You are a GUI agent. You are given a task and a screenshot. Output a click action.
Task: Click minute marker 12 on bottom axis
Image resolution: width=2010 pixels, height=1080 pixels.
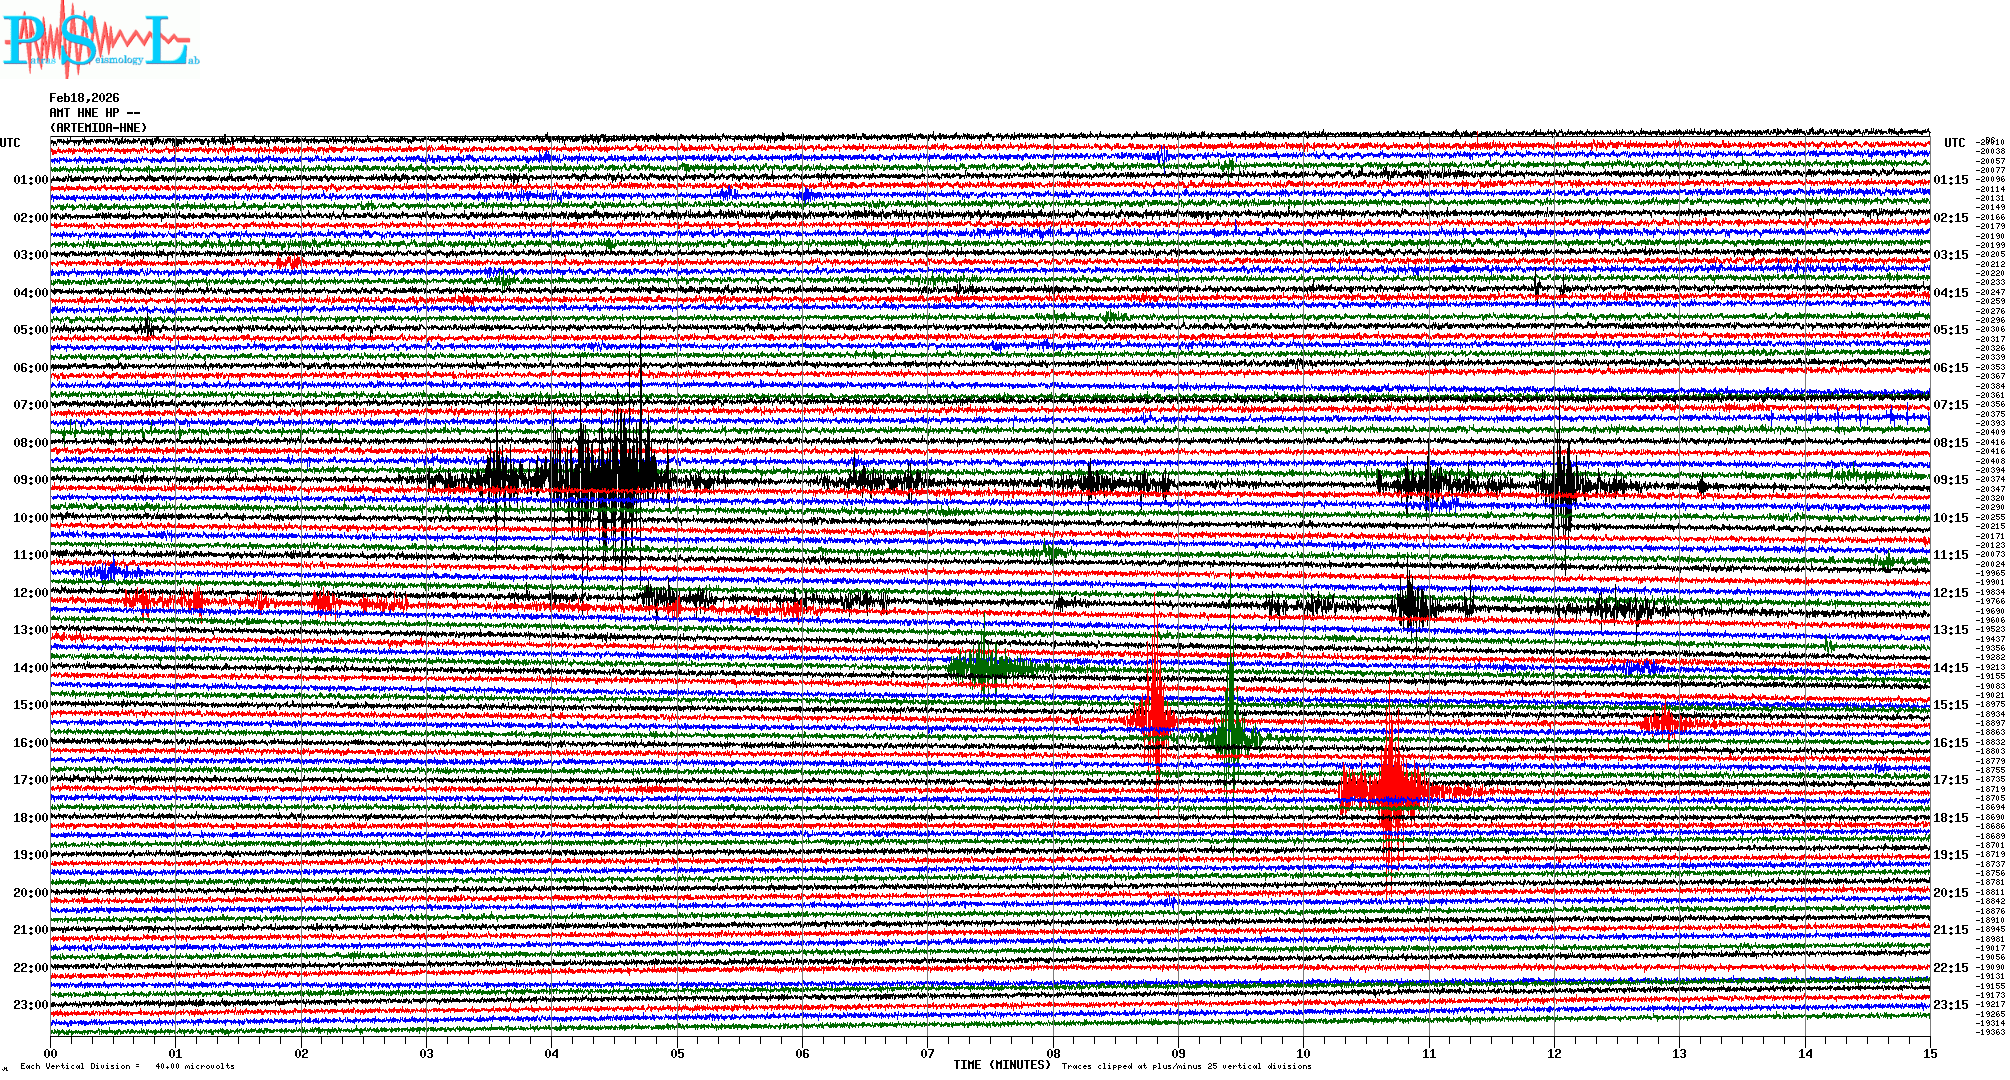pos(1554,1054)
